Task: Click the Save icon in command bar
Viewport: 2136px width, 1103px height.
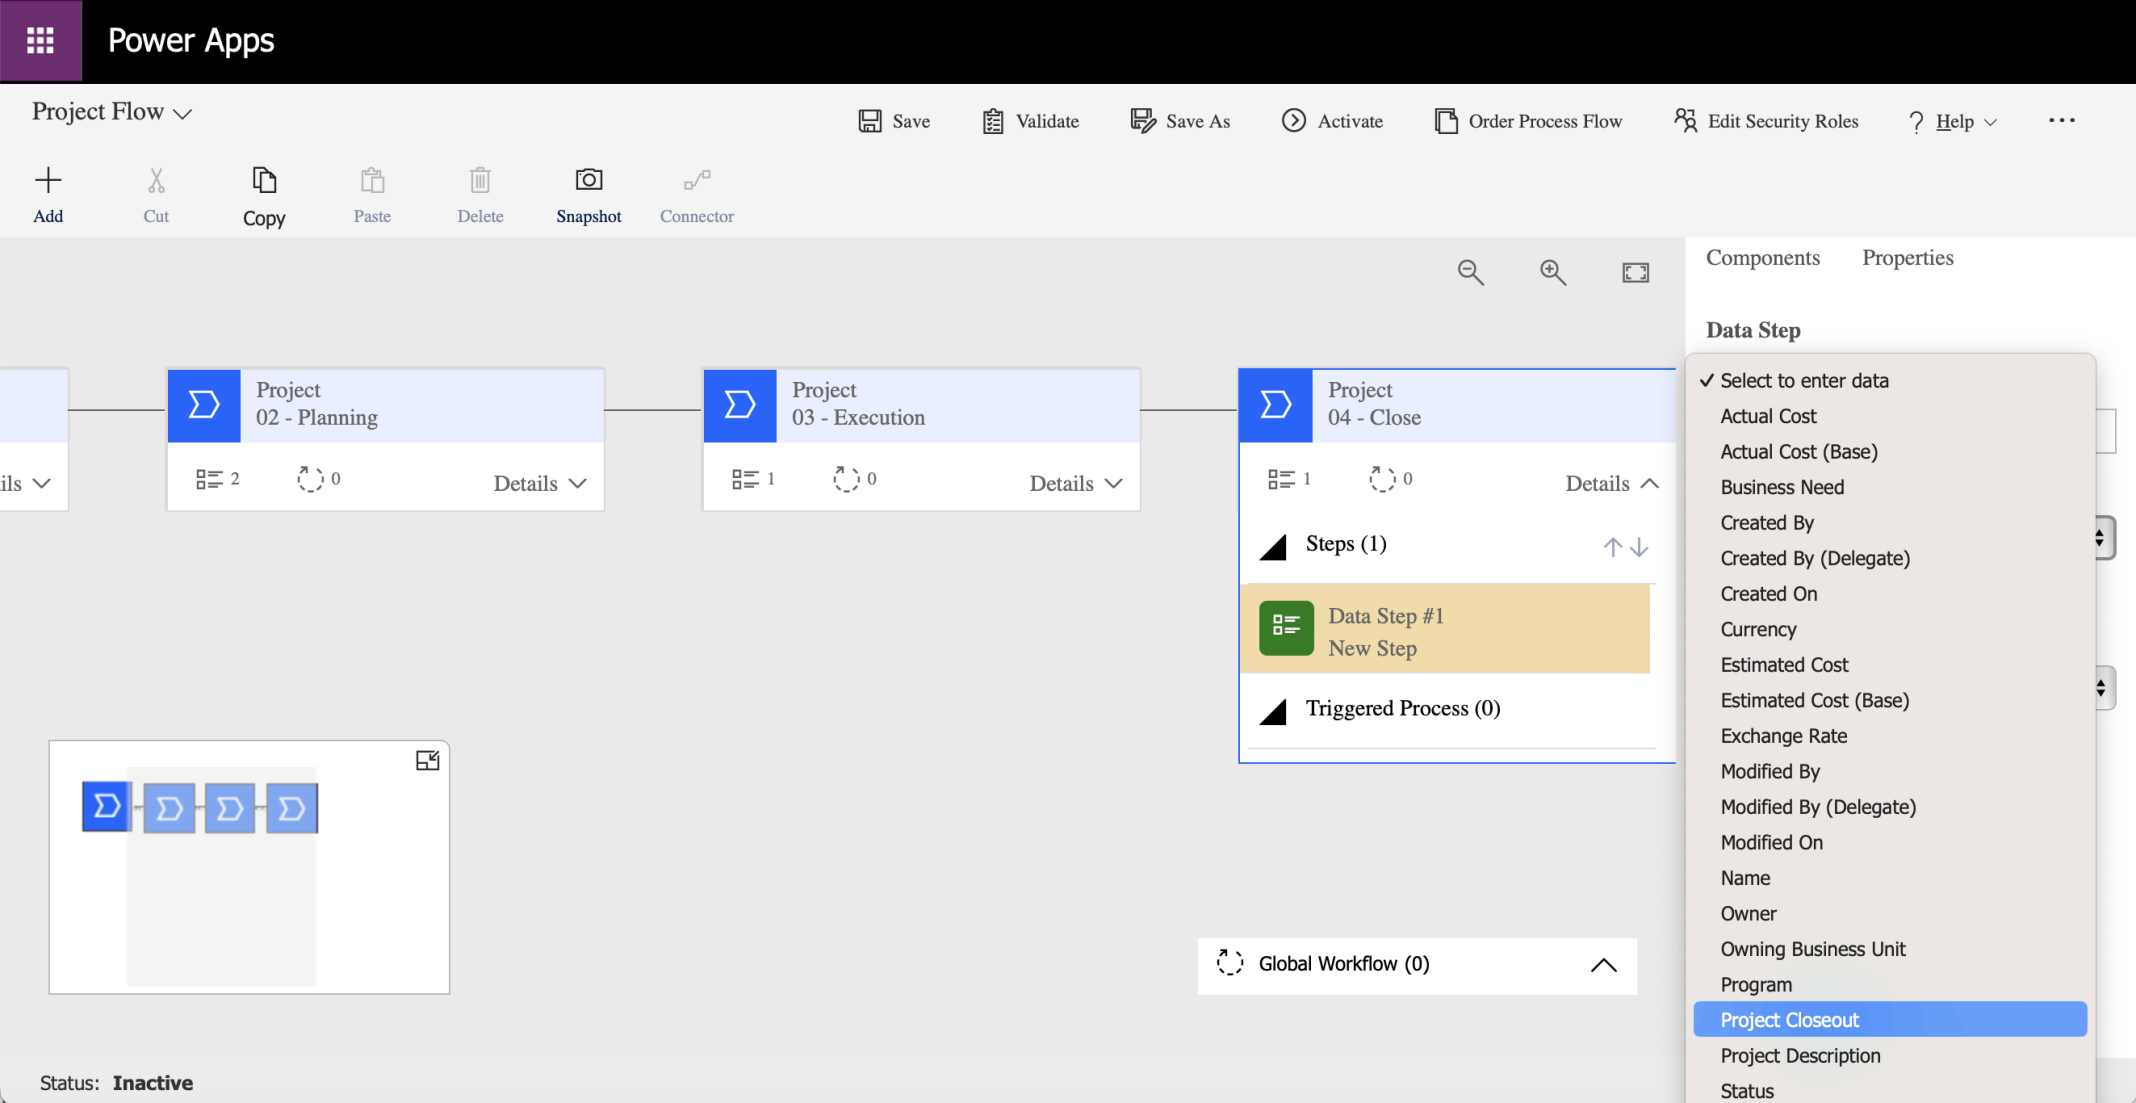Action: click(870, 121)
